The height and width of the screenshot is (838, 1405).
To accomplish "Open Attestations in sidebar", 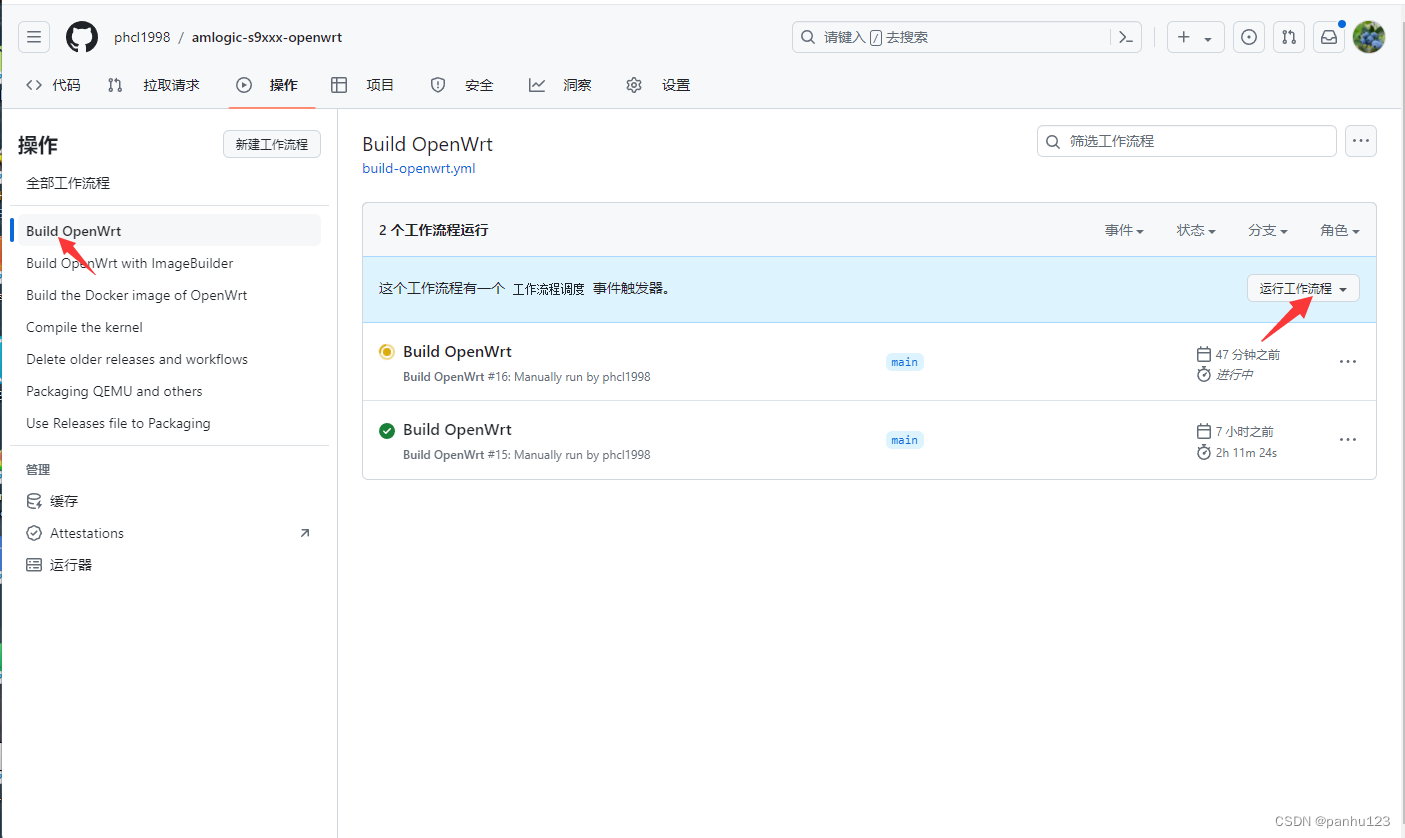I will [x=169, y=533].
